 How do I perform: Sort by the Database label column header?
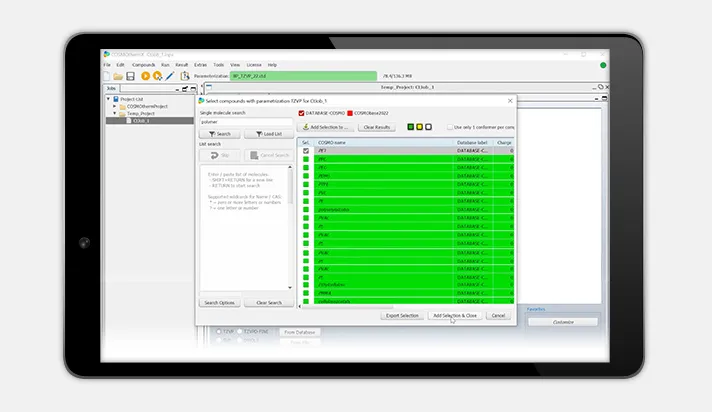[x=473, y=143]
